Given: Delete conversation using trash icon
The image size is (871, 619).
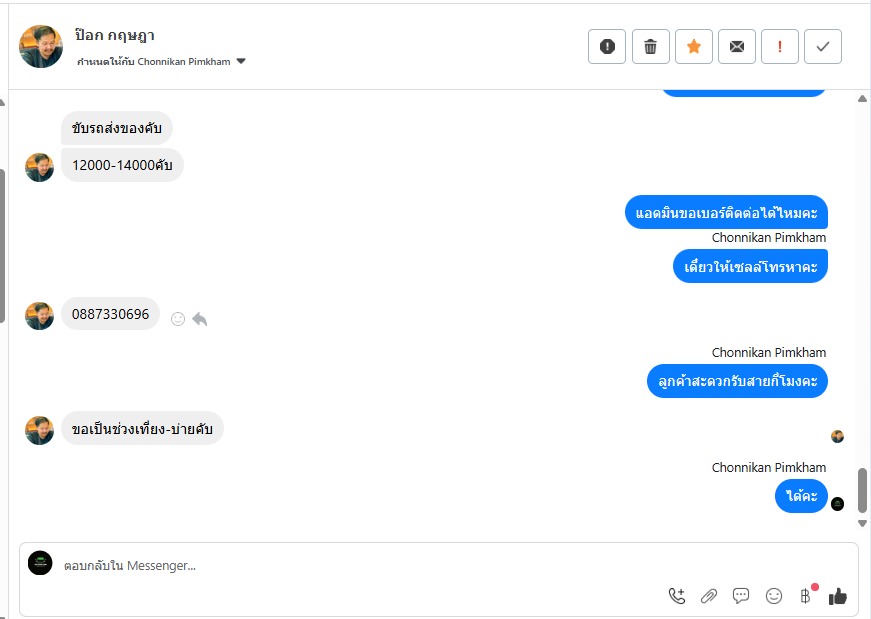Looking at the screenshot, I should coord(650,47).
